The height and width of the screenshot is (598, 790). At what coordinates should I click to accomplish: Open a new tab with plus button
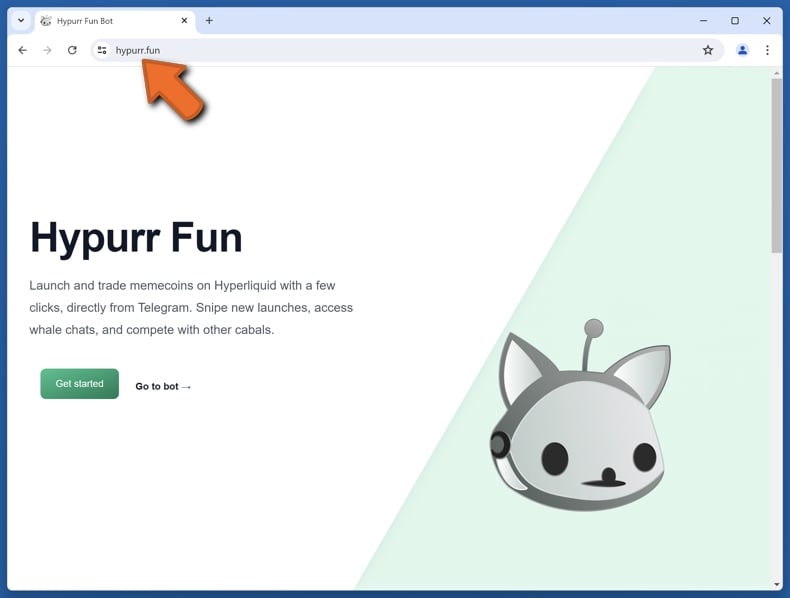click(209, 21)
